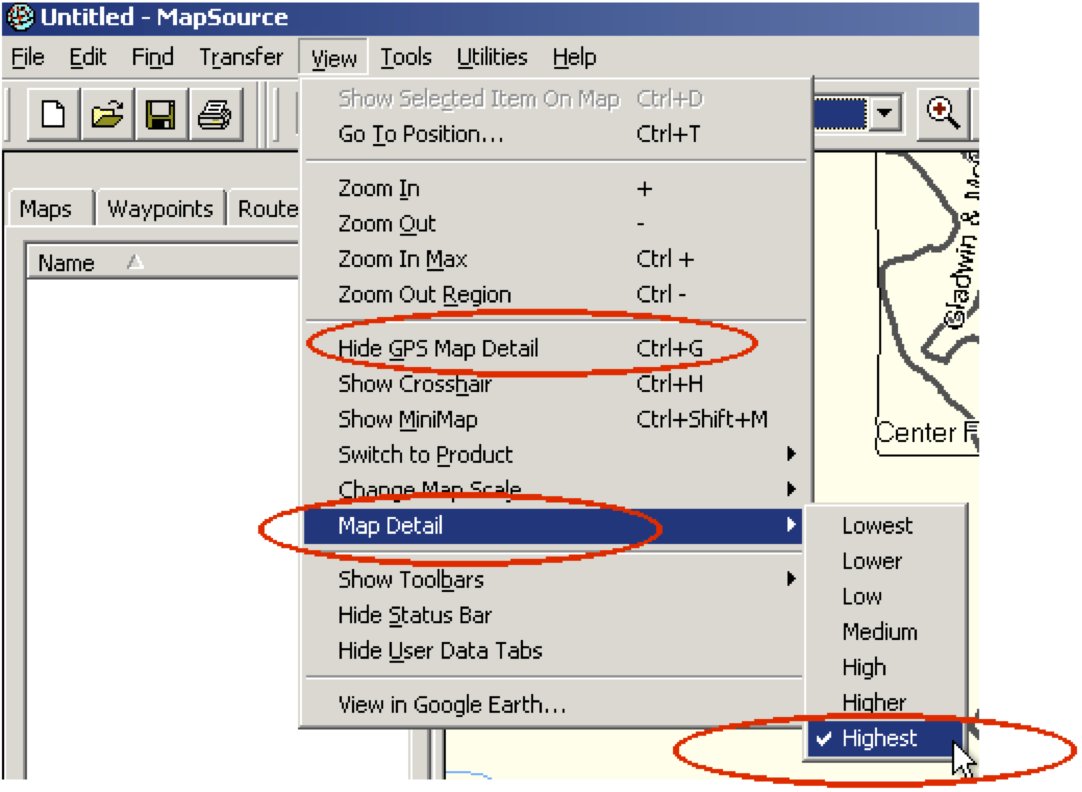
Task: Set map detail to Lowest
Action: (x=886, y=526)
